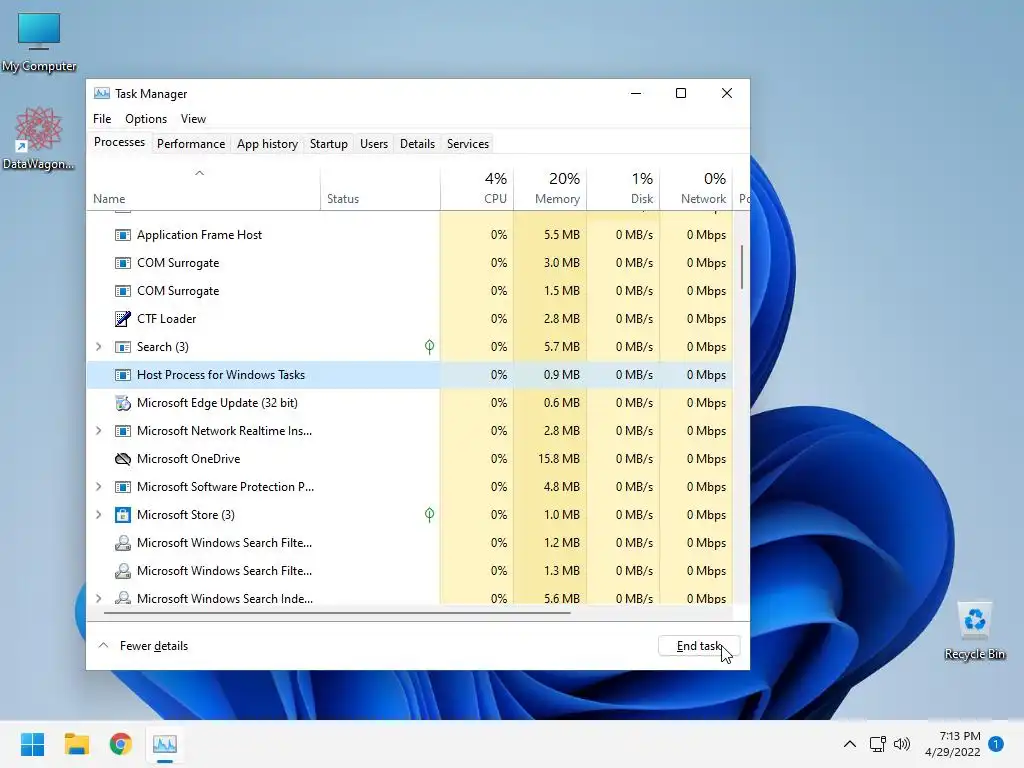This screenshot has height=768, width=1024.
Task: Select the My Computer desktop icon
Action: pos(39,42)
